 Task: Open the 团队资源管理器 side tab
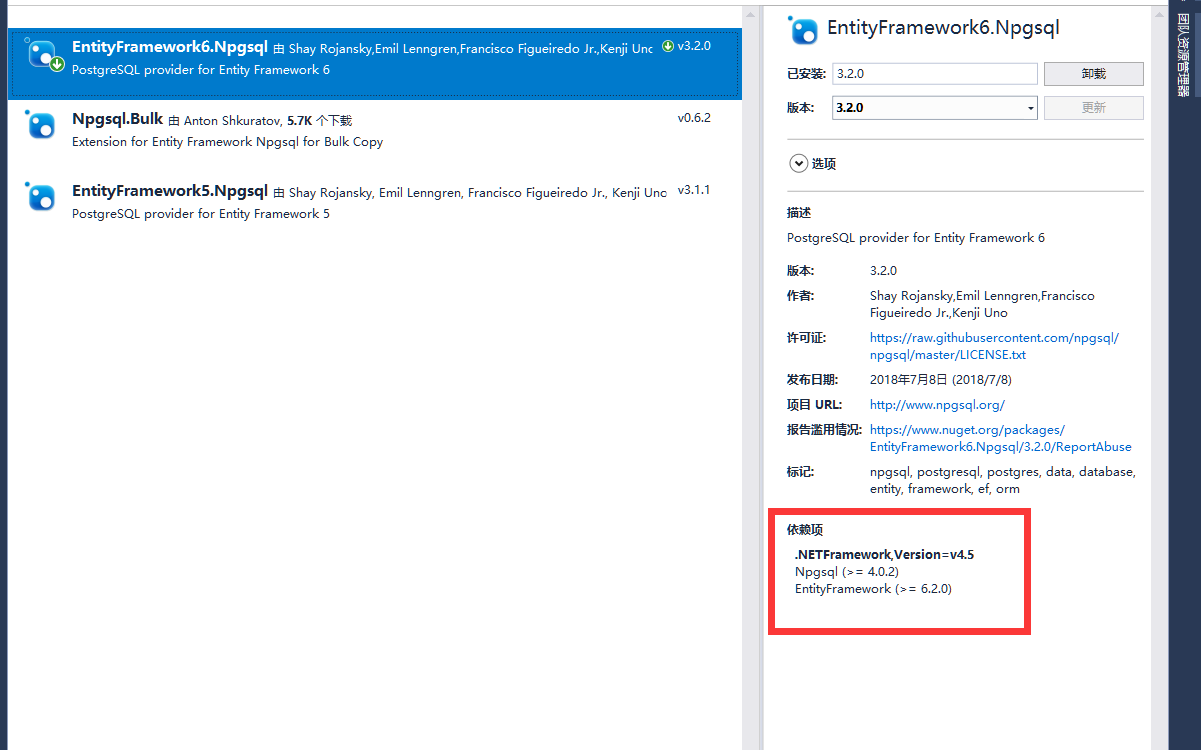1183,57
